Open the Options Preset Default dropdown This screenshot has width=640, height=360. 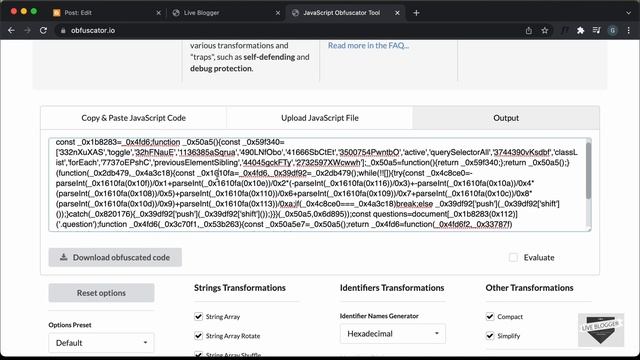point(101,343)
